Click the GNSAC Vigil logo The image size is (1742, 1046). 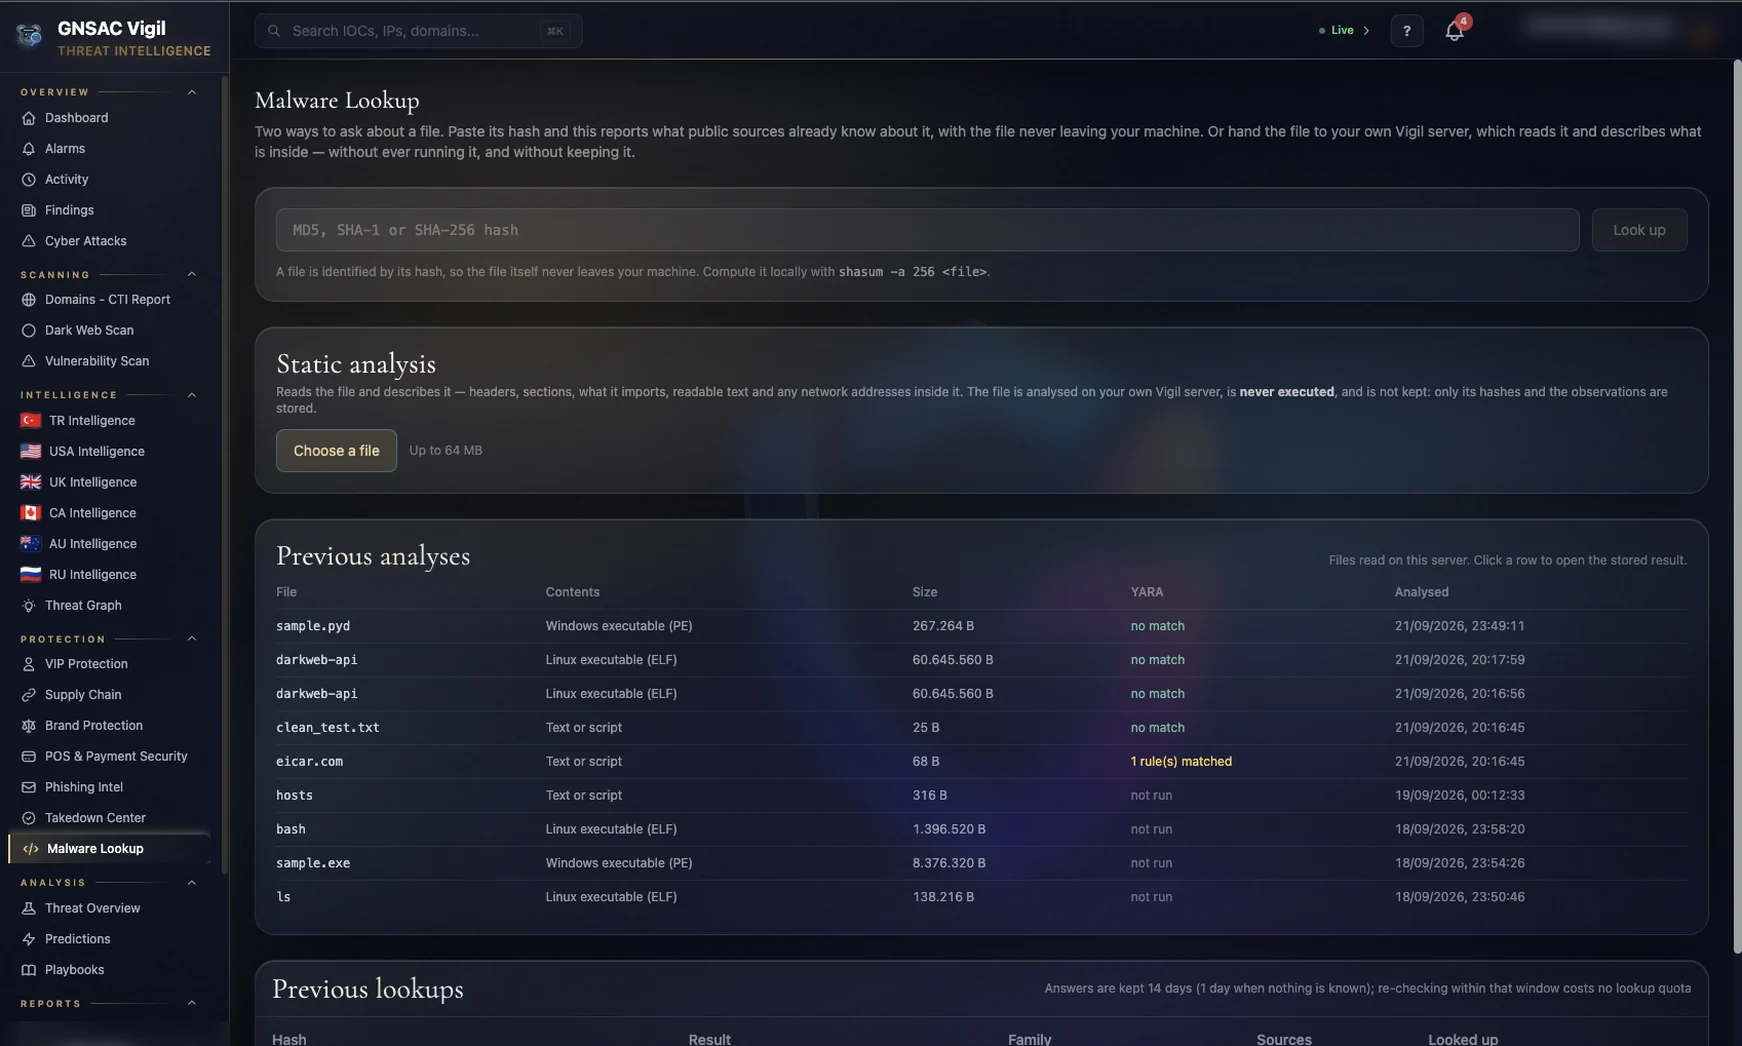(x=29, y=36)
